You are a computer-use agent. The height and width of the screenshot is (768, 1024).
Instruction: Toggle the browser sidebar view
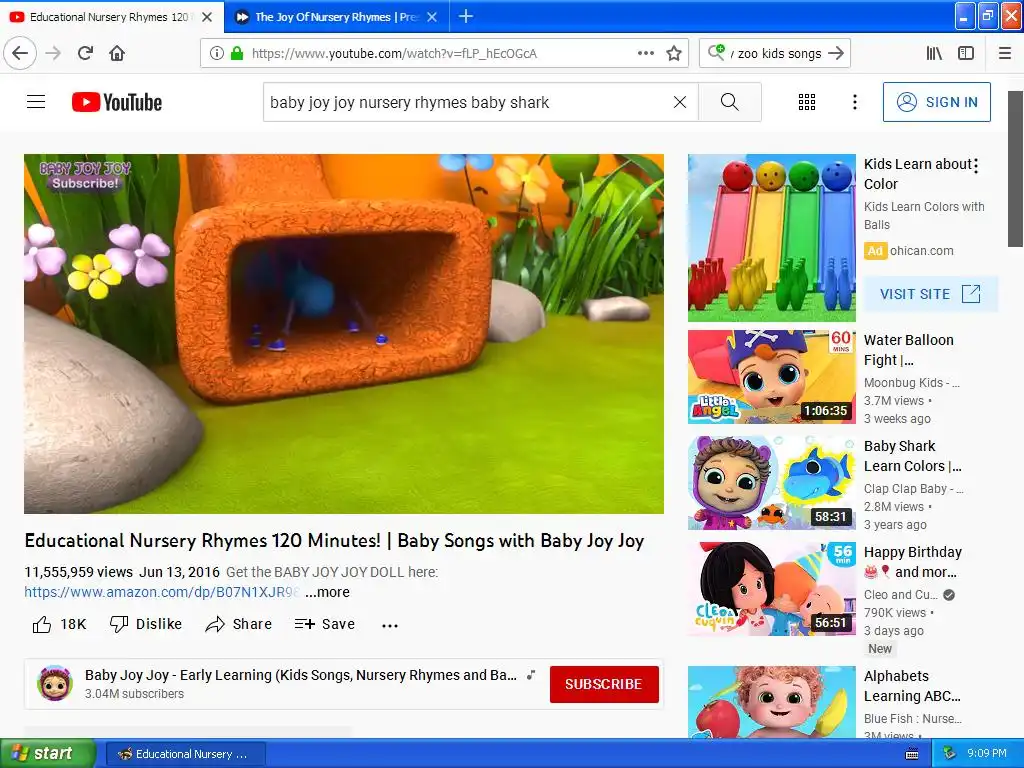click(x=966, y=53)
